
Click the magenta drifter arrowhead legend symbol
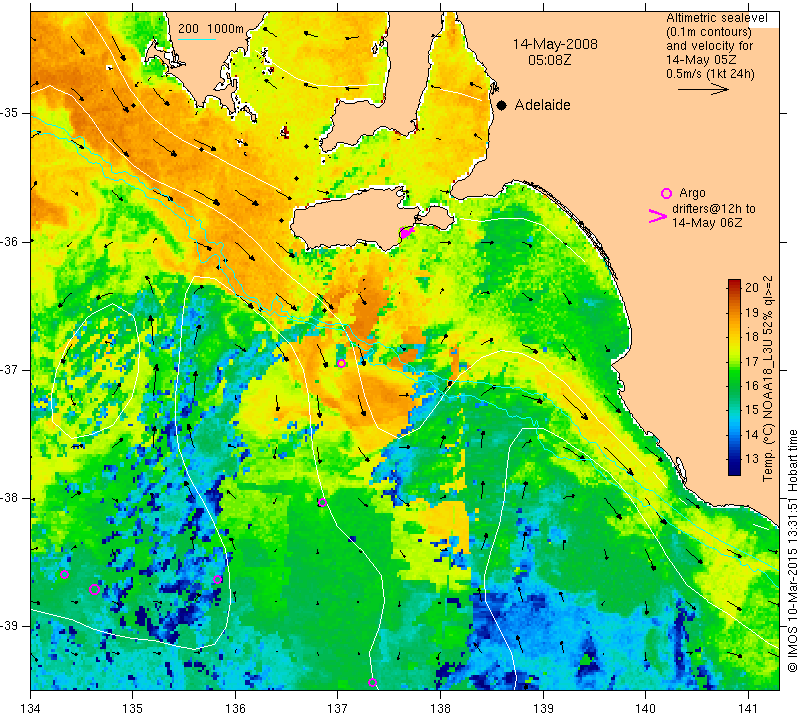(x=658, y=216)
